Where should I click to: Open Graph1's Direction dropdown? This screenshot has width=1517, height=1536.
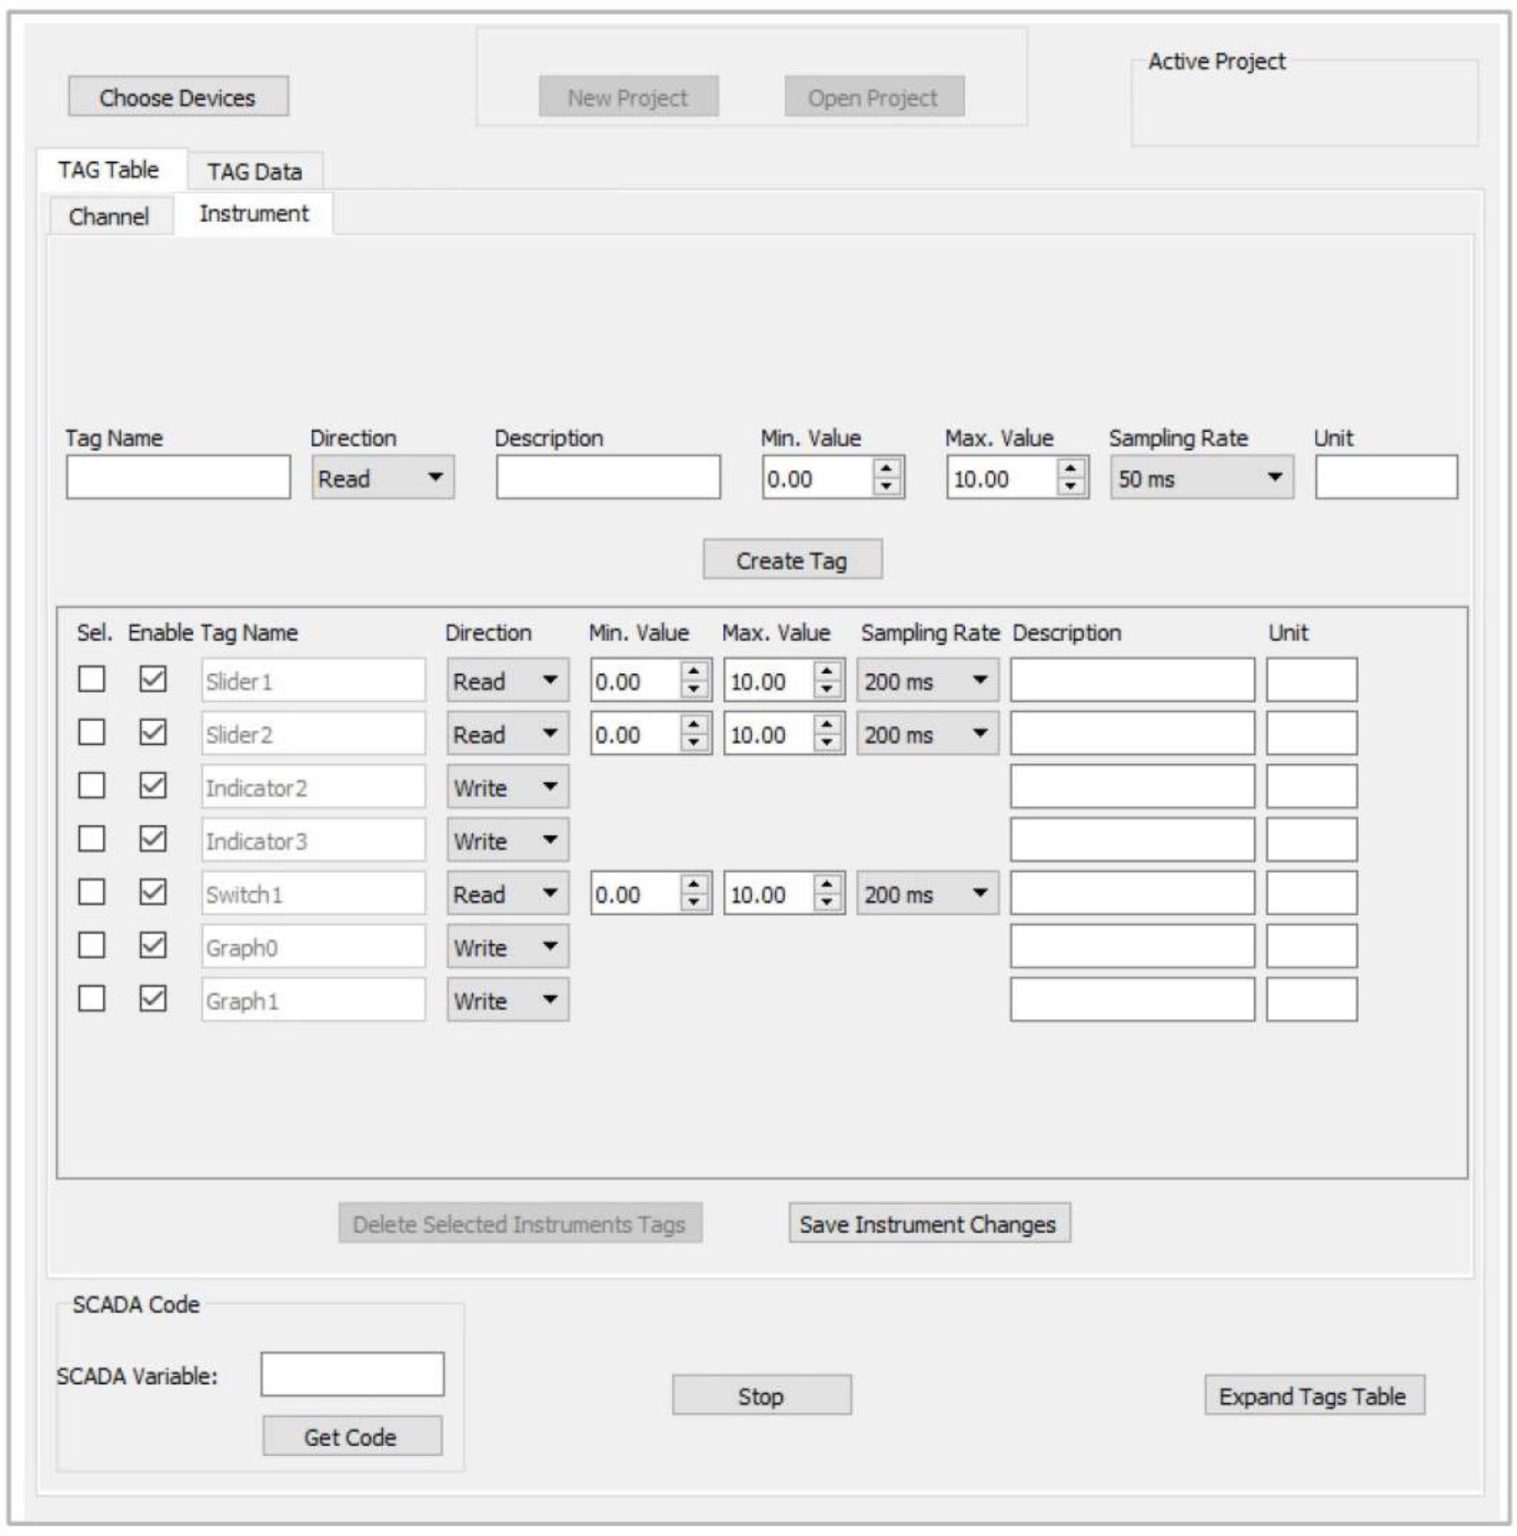[550, 1000]
